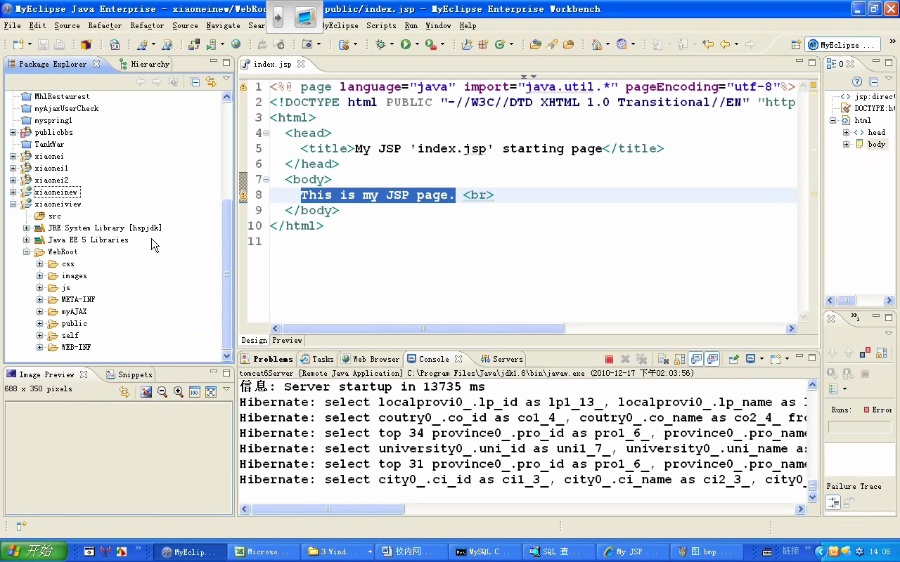The width and height of the screenshot is (900, 562).
Task: Click the Display Selected Console icon
Action: [750, 359]
